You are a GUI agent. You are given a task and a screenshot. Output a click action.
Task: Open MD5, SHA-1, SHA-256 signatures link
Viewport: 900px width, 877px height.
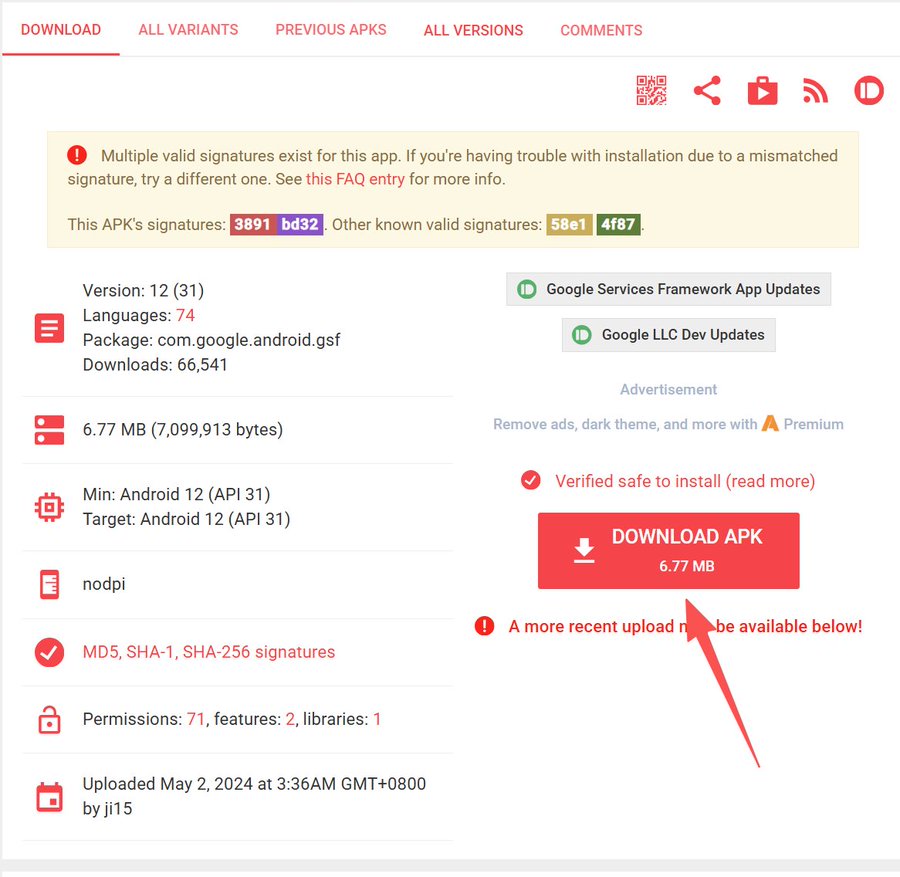point(209,653)
